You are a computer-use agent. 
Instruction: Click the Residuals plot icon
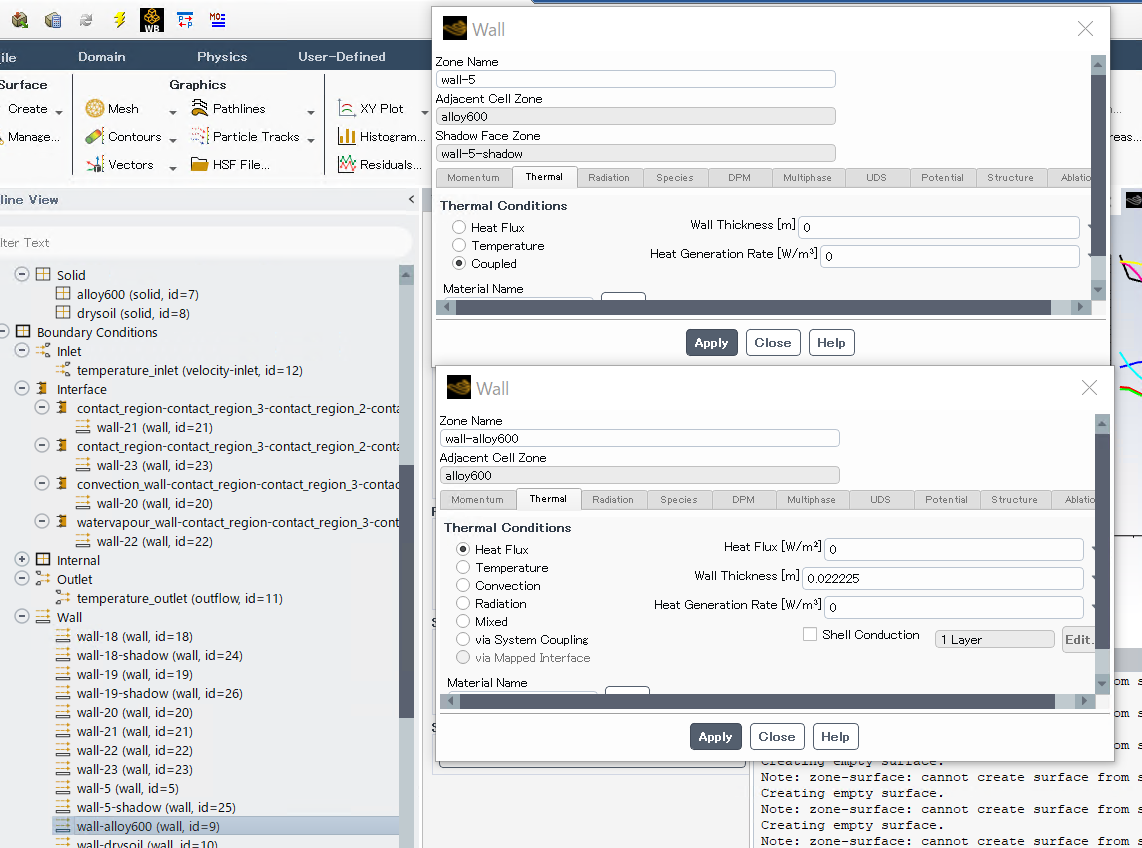[347, 165]
